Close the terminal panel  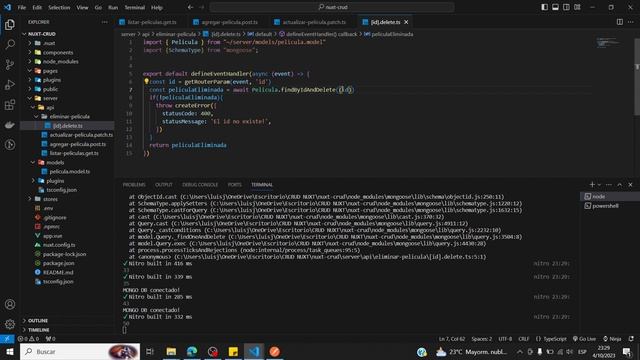click(x=630, y=184)
